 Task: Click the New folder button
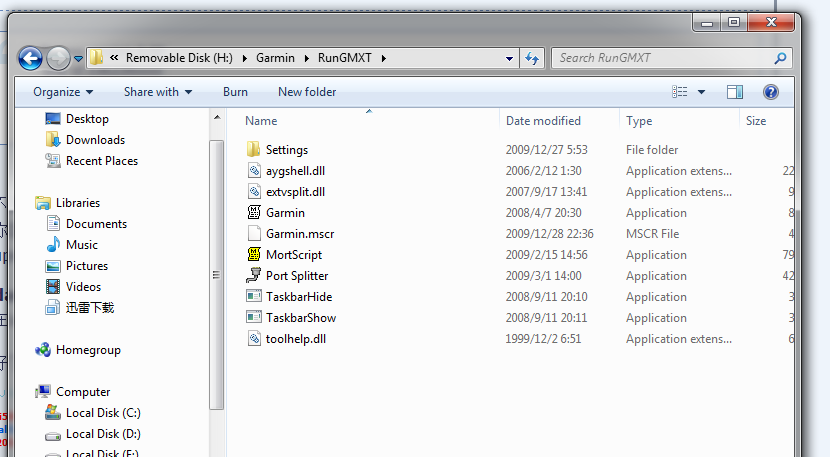(x=307, y=92)
